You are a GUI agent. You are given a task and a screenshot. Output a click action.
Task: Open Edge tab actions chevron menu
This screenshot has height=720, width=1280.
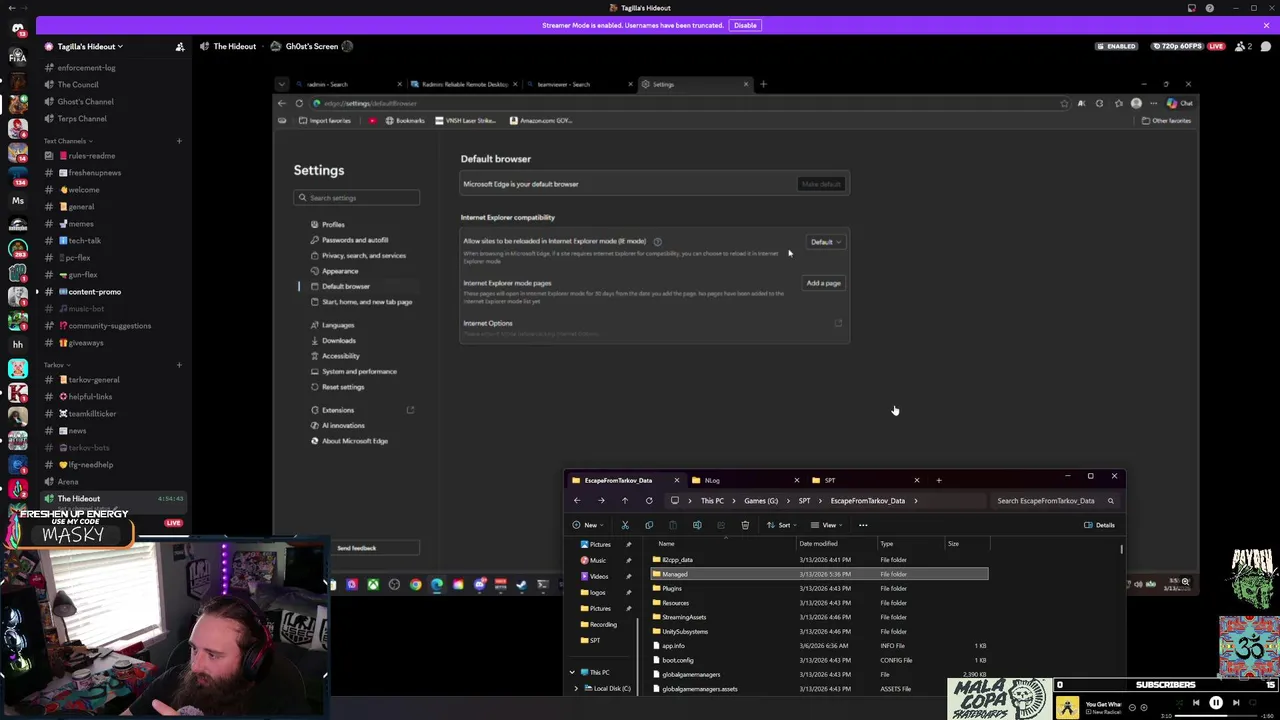click(282, 84)
